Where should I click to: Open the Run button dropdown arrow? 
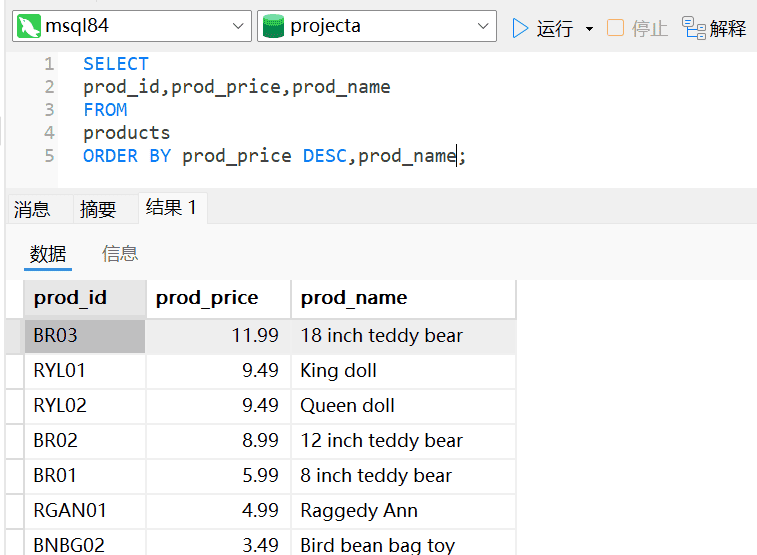click(x=589, y=29)
